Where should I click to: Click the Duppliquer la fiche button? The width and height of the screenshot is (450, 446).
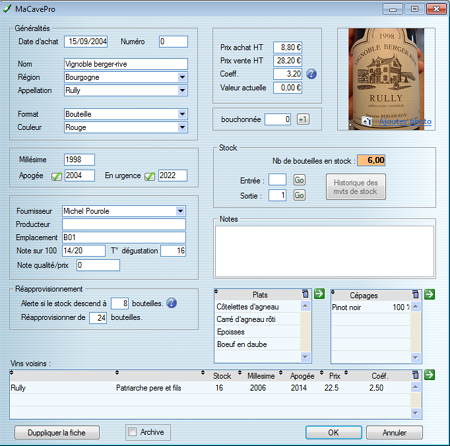57,433
